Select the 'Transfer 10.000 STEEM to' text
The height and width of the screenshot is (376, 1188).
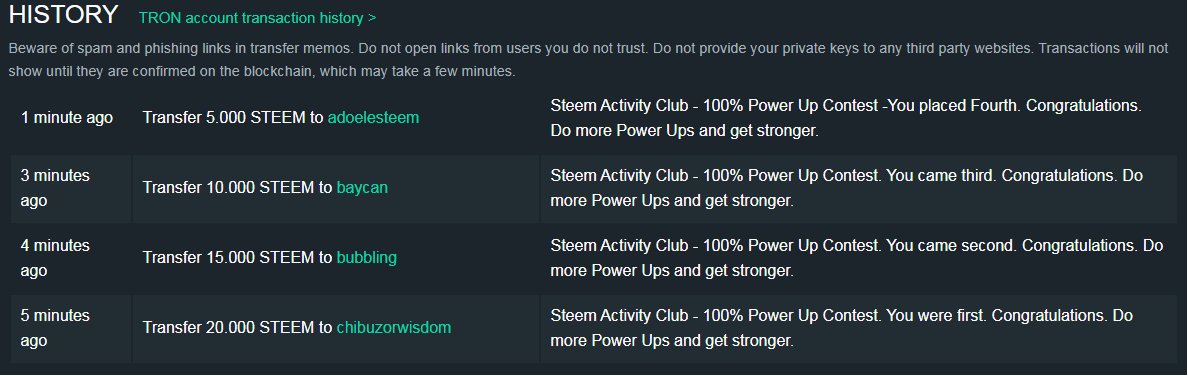(x=238, y=187)
